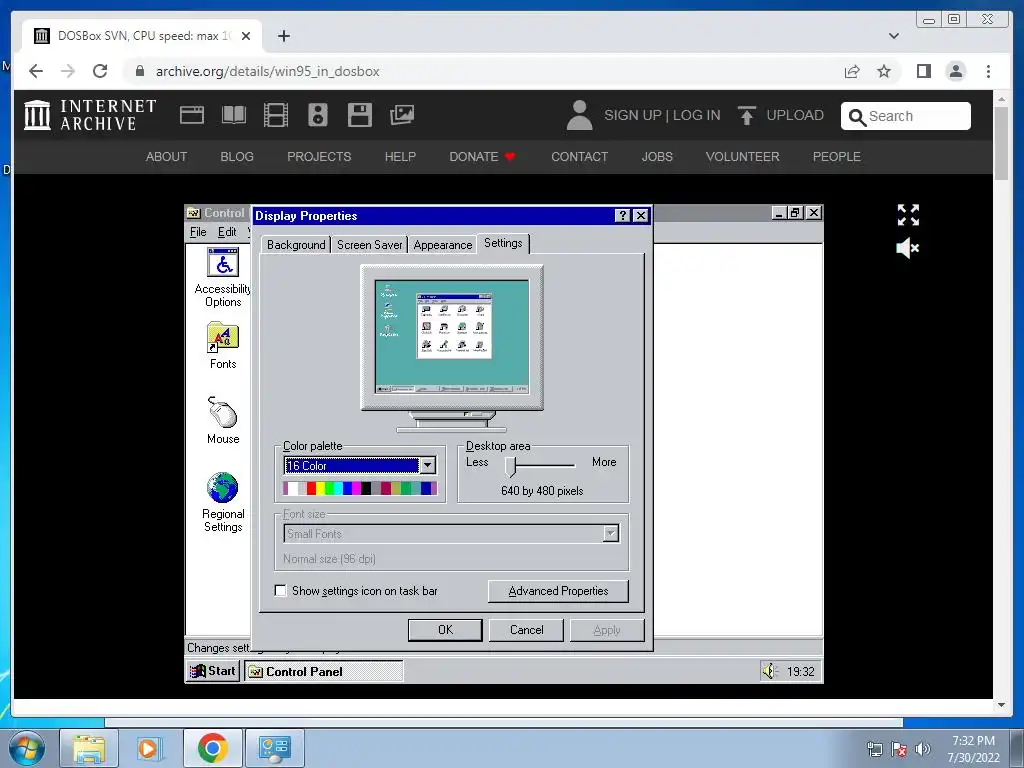This screenshot has height=768, width=1024.
Task: Click the Chrome address bar
Action: [483, 71]
